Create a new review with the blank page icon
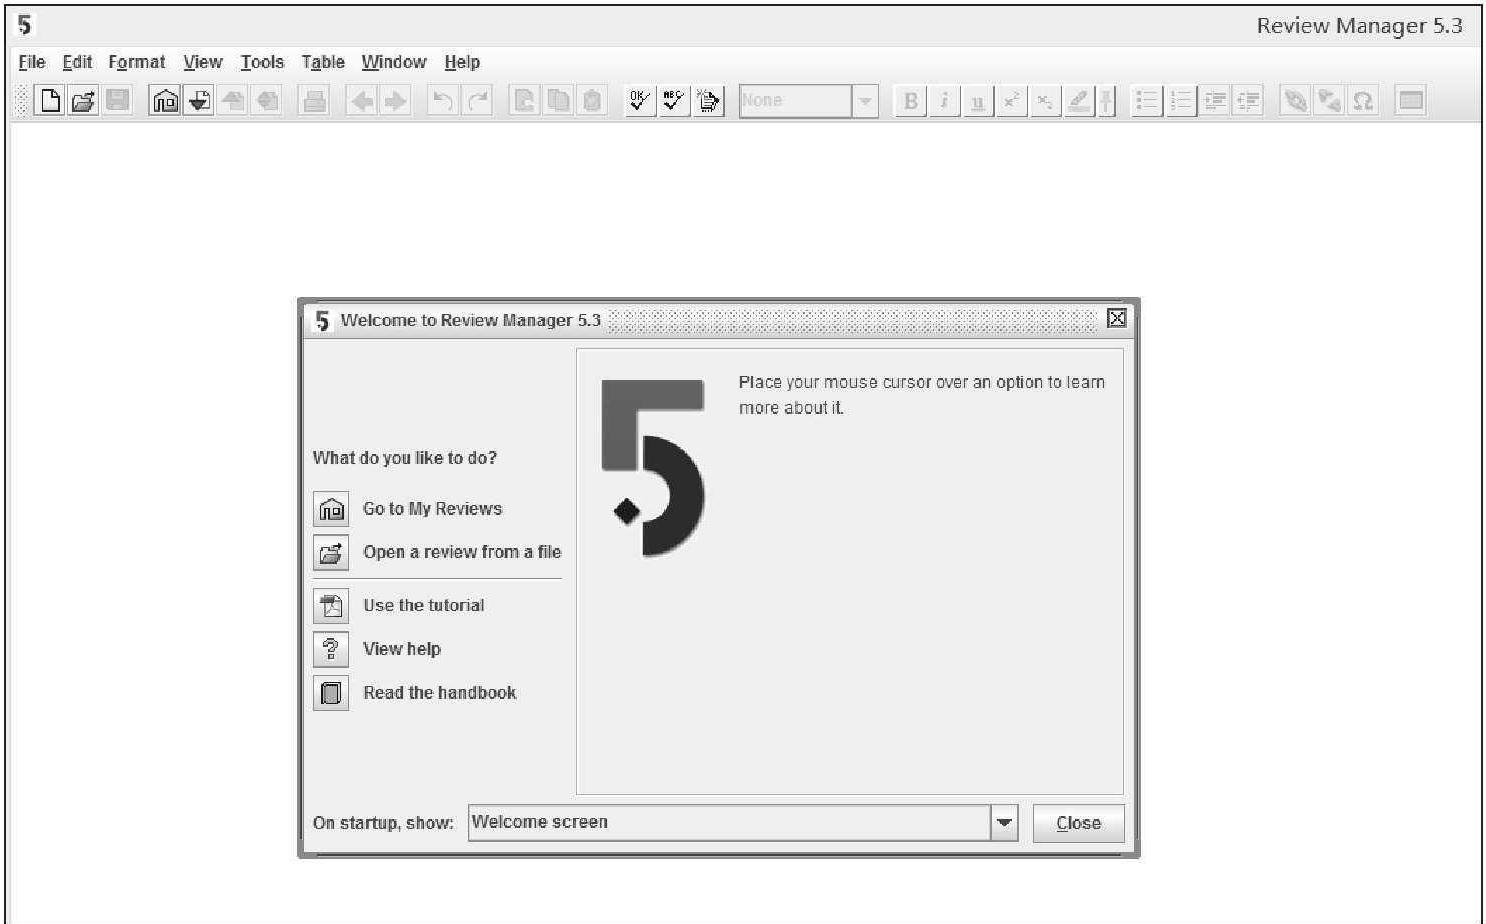Image resolution: width=1486 pixels, height=924 pixels. click(49, 100)
